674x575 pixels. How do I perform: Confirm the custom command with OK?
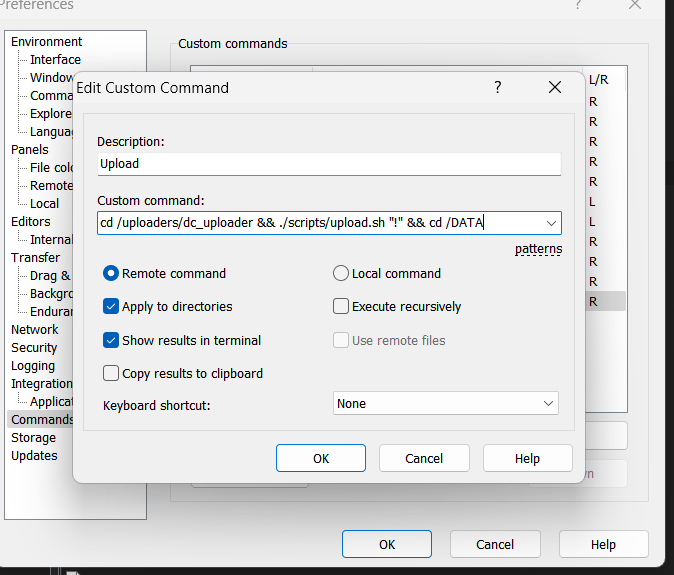321,459
